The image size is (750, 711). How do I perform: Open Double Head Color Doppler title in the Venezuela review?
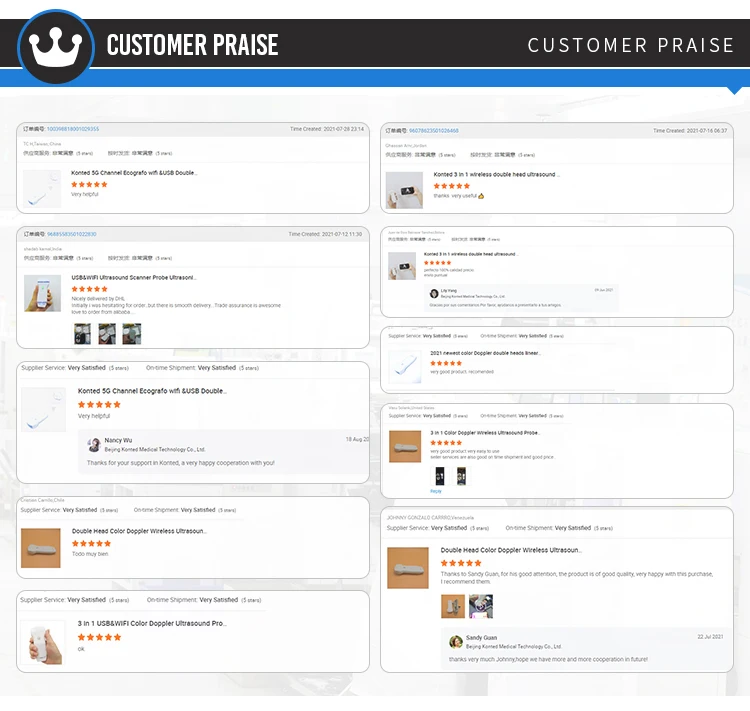tap(511, 550)
